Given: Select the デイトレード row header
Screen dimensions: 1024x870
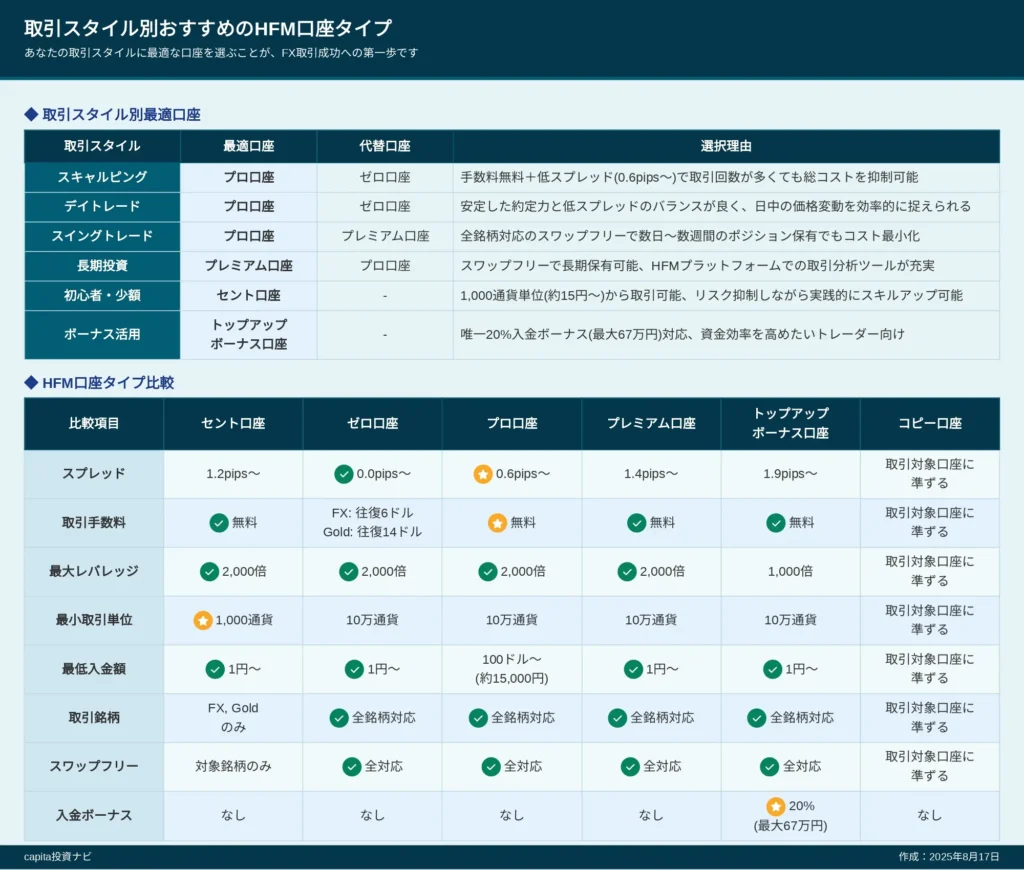Looking at the screenshot, I should pyautogui.click(x=102, y=206).
